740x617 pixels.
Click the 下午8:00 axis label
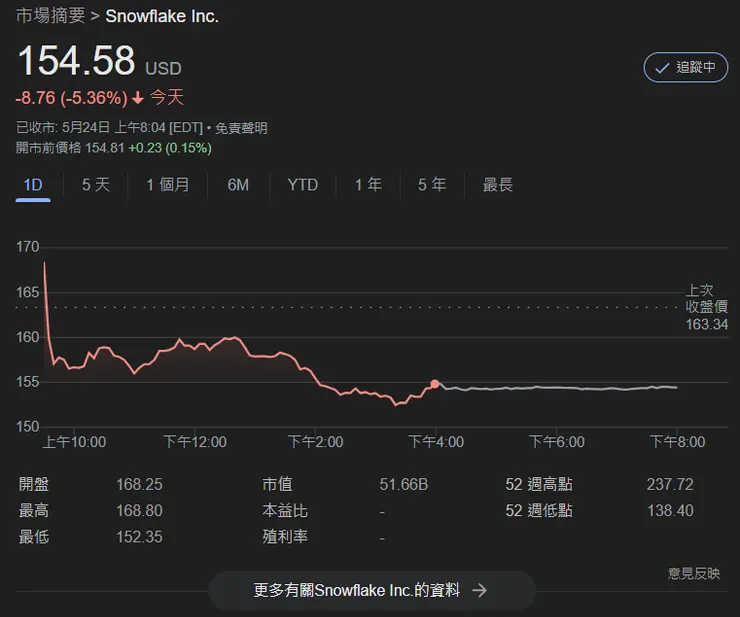[x=678, y=442]
